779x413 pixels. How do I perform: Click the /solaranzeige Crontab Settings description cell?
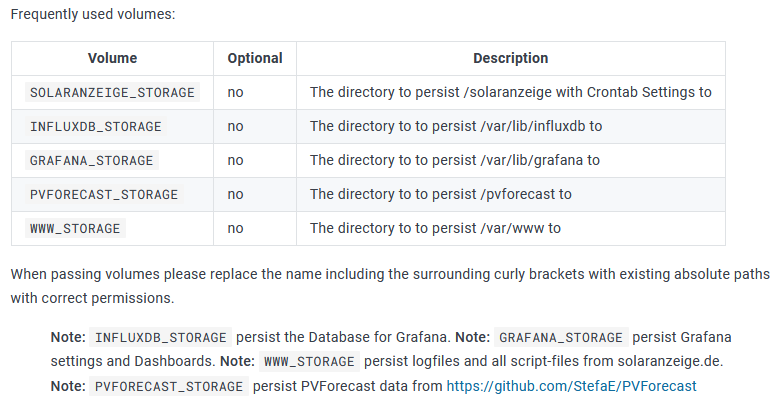pyautogui.click(x=510, y=92)
